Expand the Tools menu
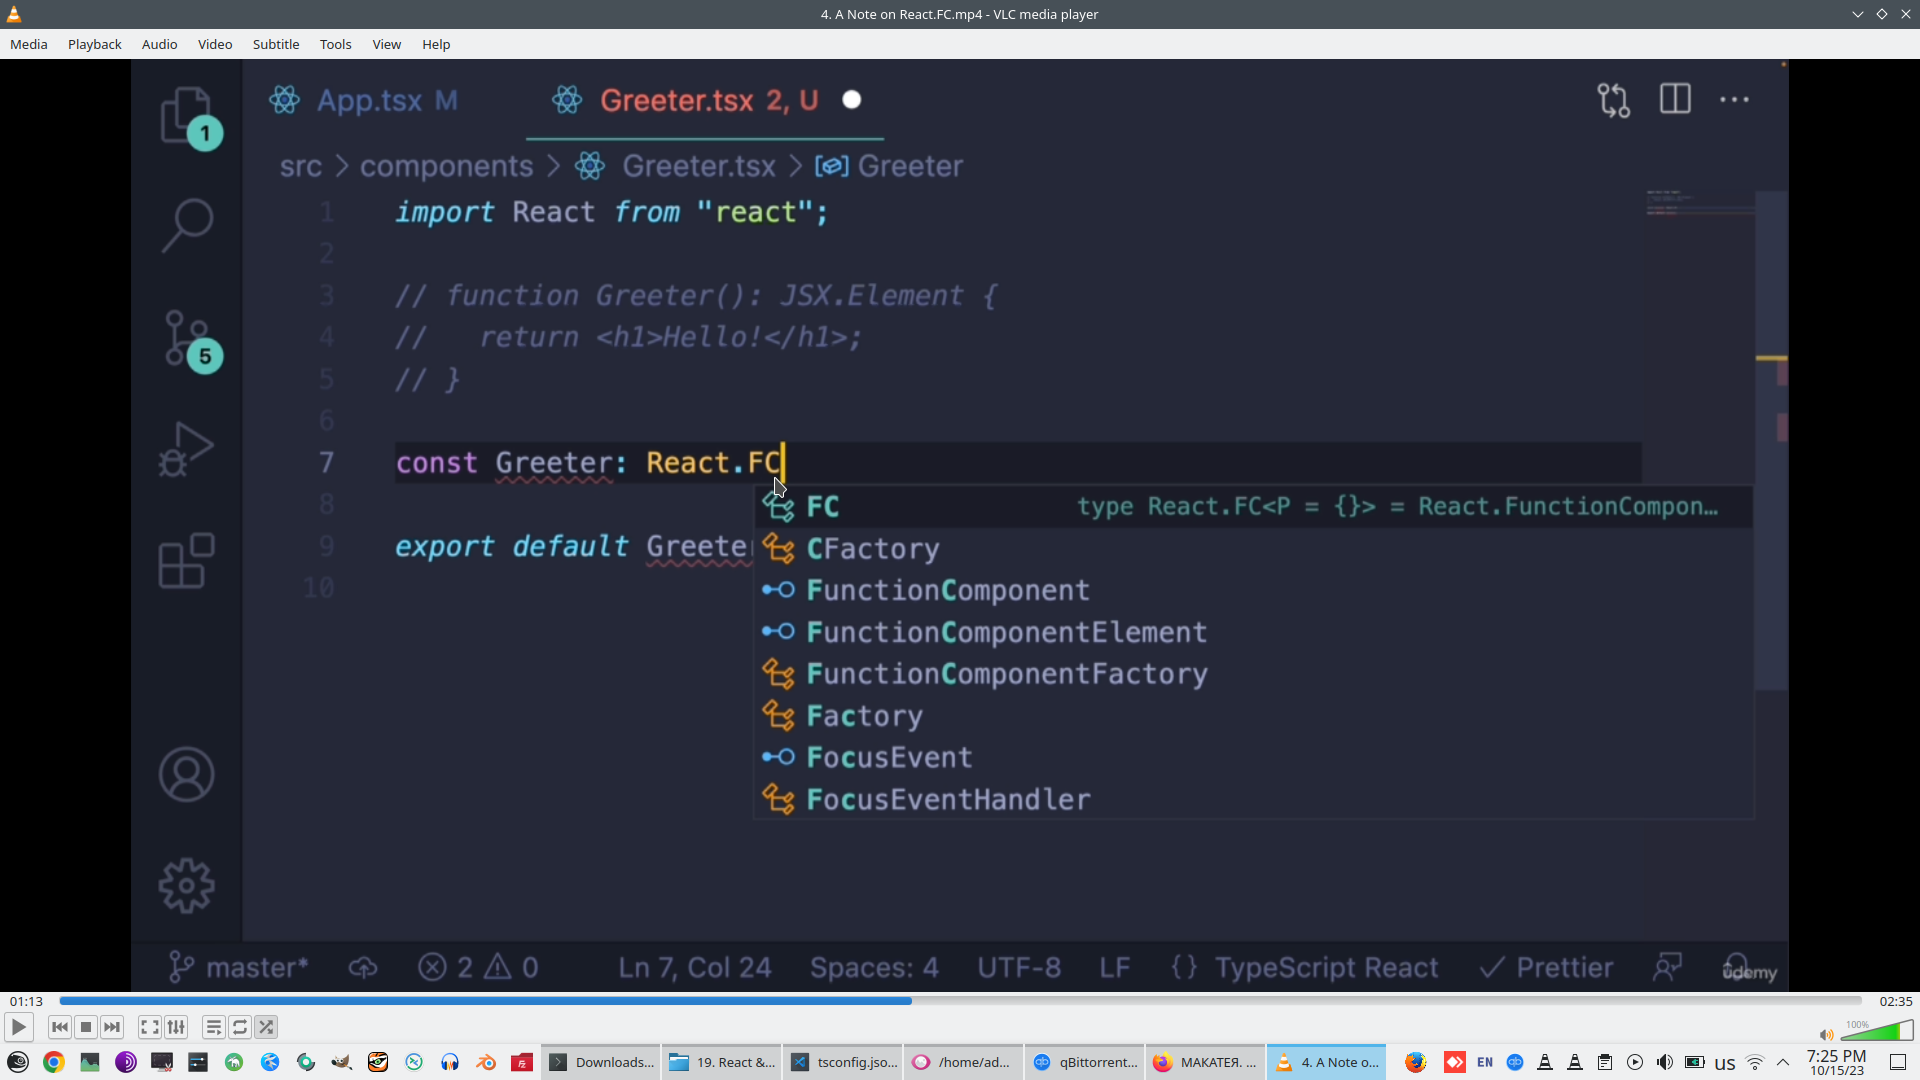This screenshot has width=1920, height=1080. click(x=335, y=44)
